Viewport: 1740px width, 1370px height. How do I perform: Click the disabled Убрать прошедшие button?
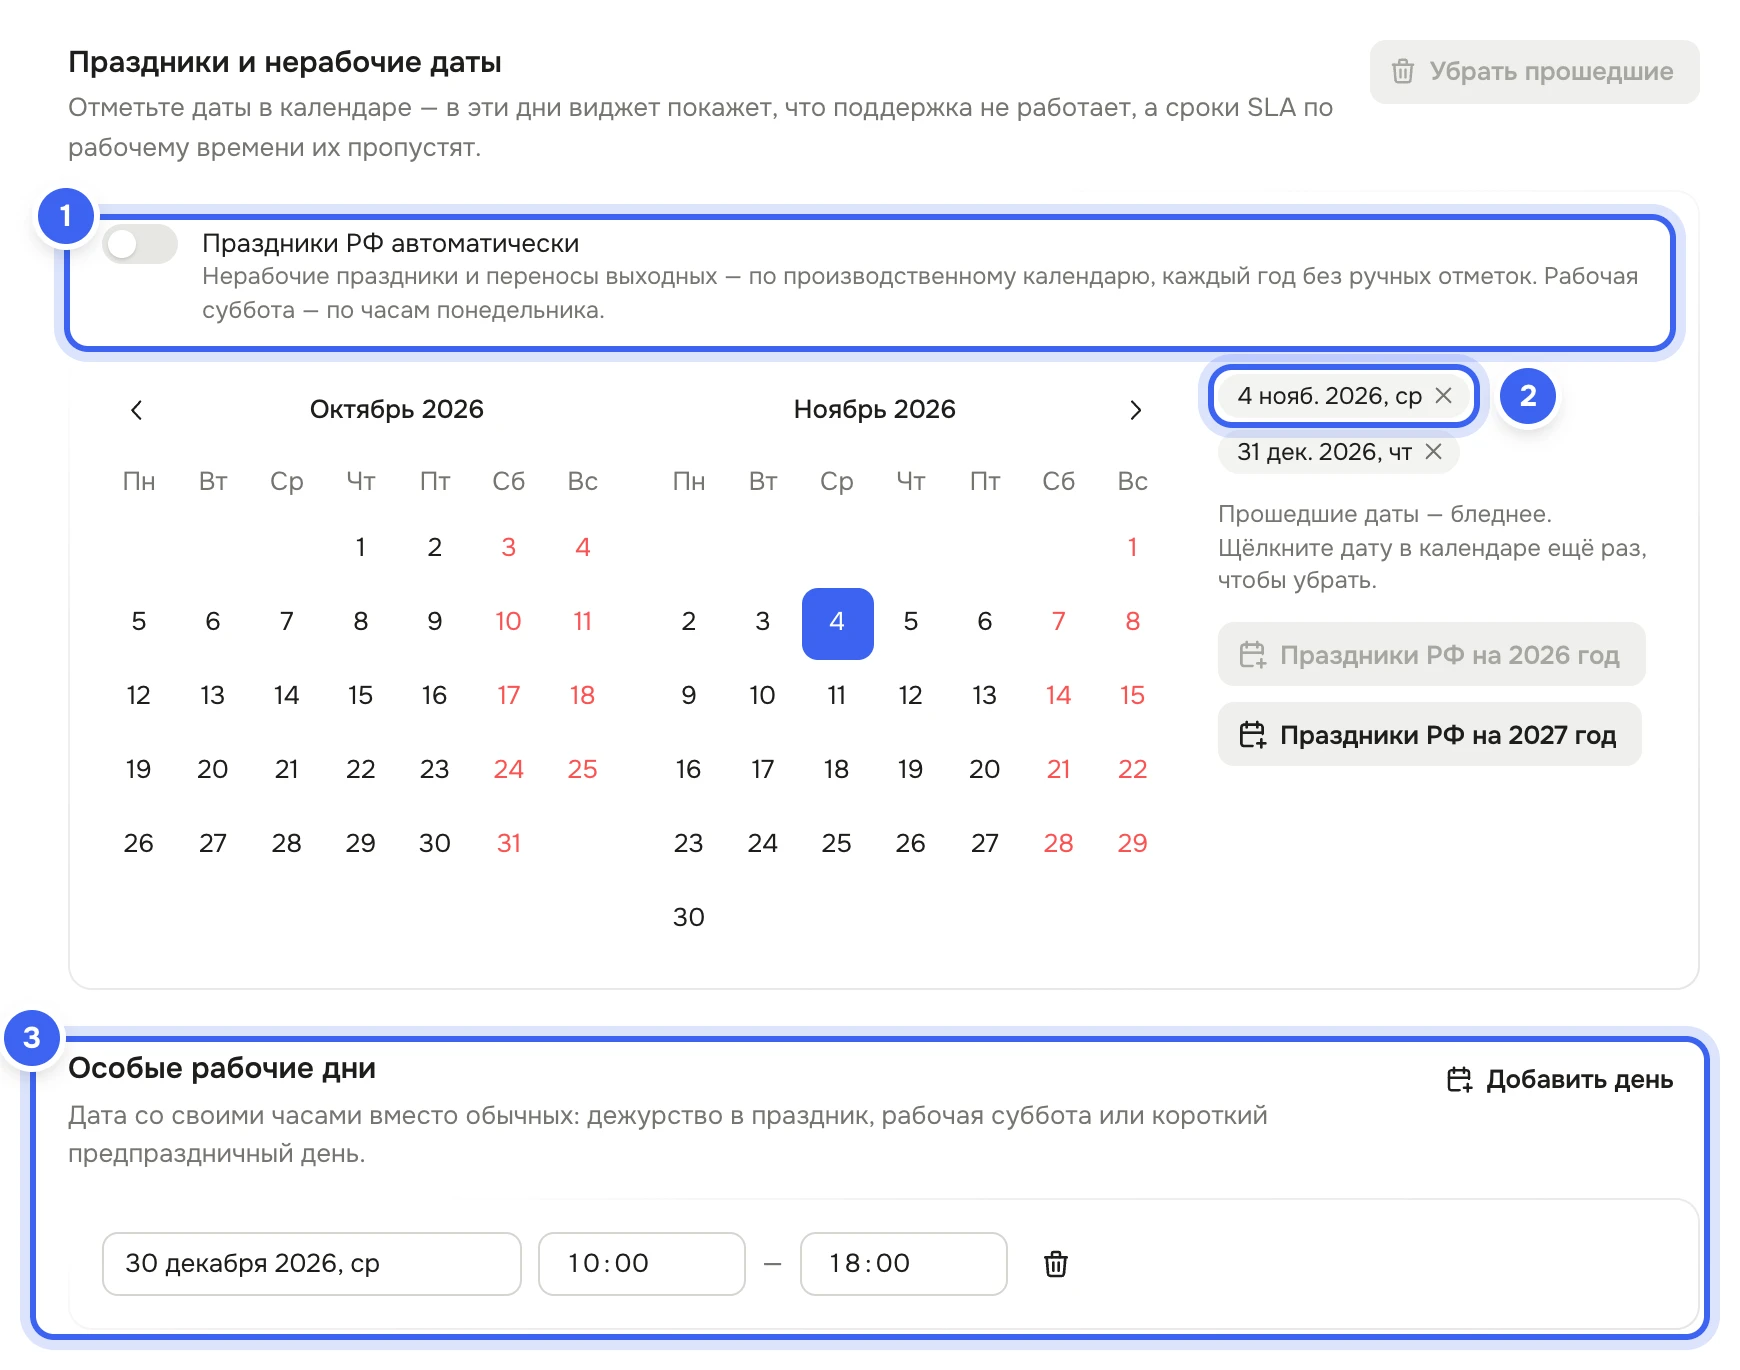pyautogui.click(x=1534, y=72)
